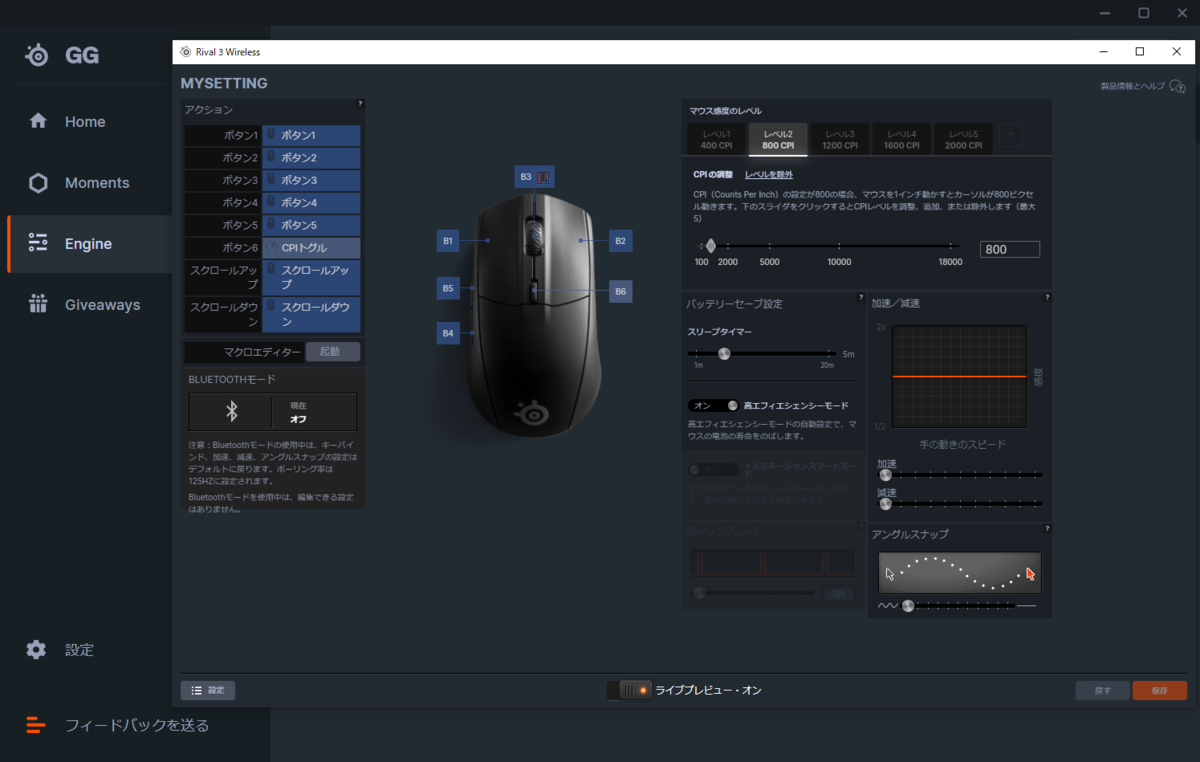Image resolution: width=1200 pixels, height=762 pixels.
Task: Toggle the イルミネーションスマートモード switch
Action: [713, 469]
